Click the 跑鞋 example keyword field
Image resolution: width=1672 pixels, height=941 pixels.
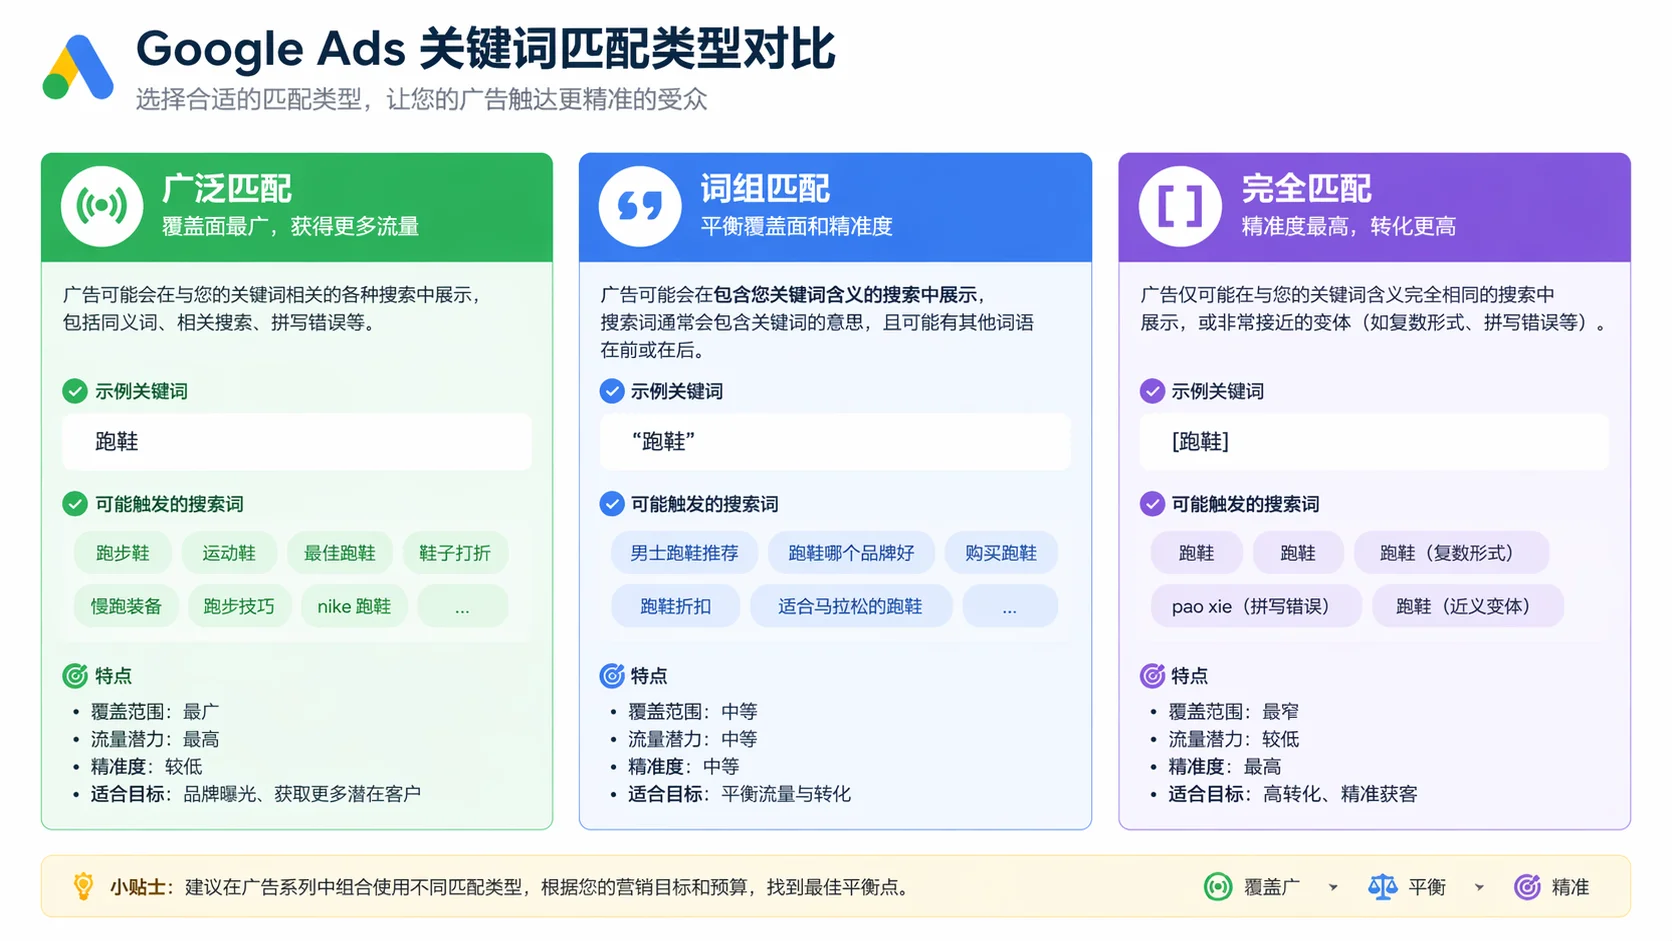[x=296, y=442]
